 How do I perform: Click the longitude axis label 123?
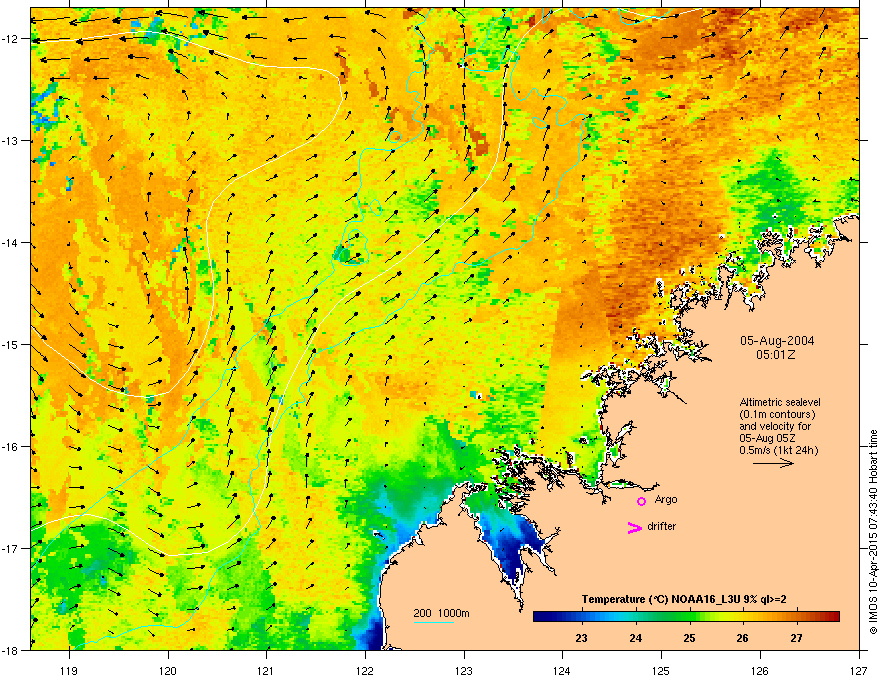coord(464,670)
